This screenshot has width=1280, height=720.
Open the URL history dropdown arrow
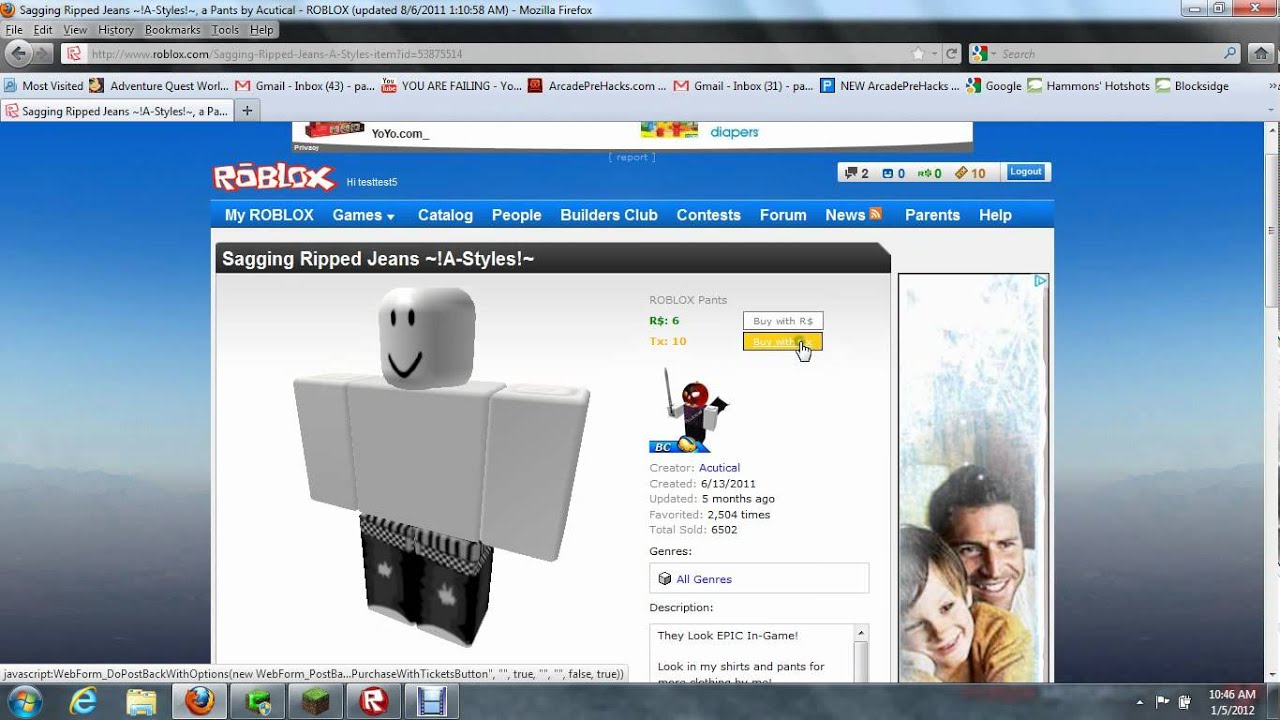pos(935,54)
